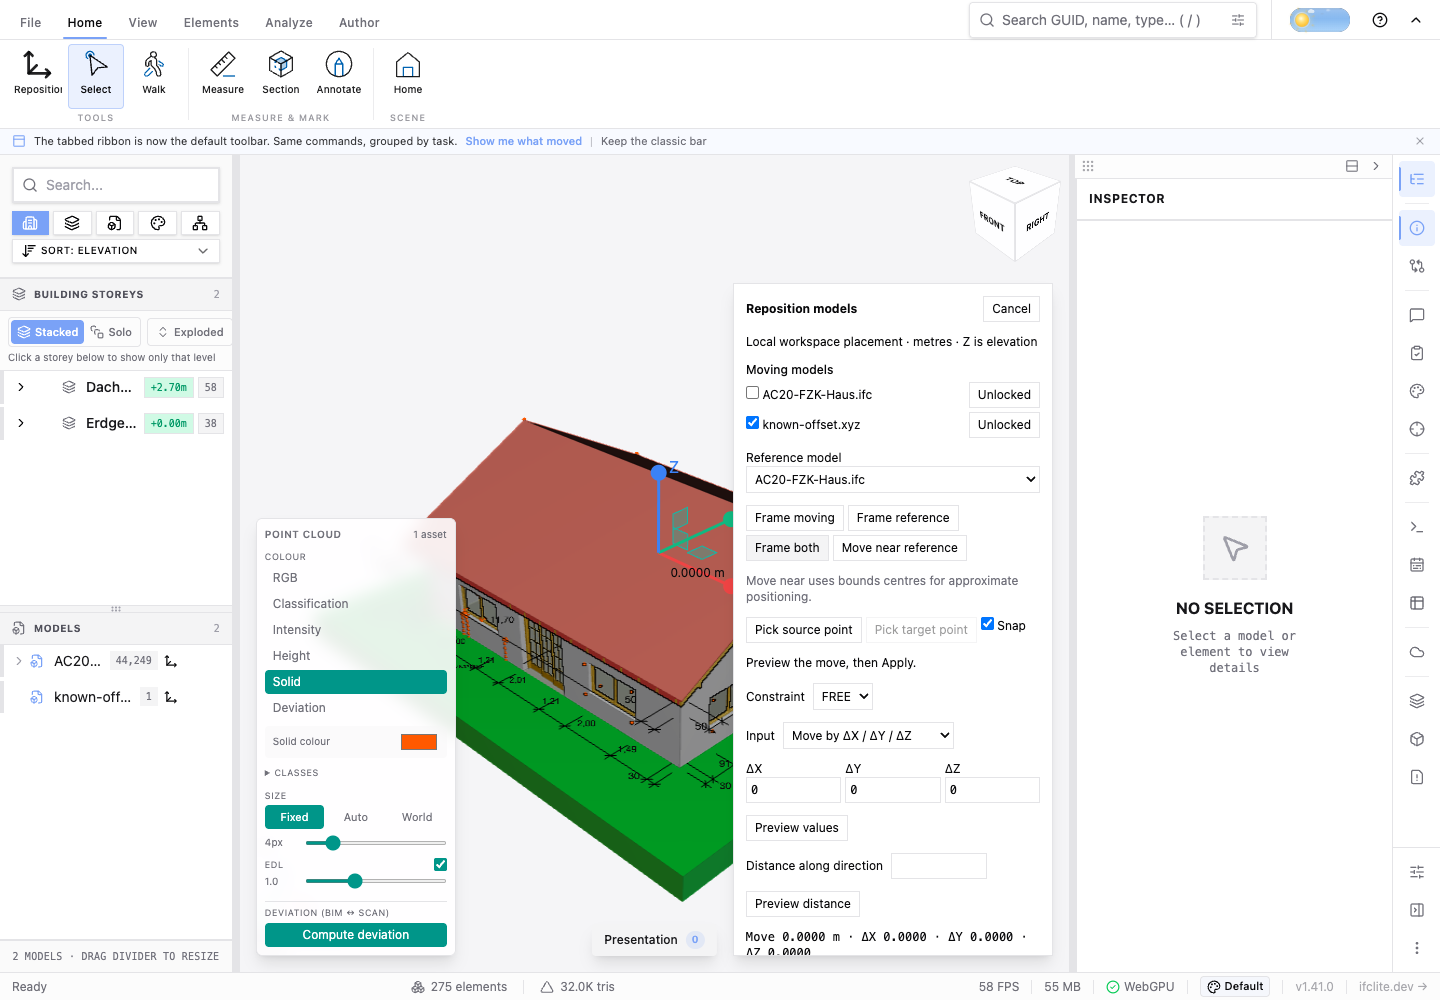Focus the ΔX input field
The width and height of the screenshot is (1440, 1000).
793,790
